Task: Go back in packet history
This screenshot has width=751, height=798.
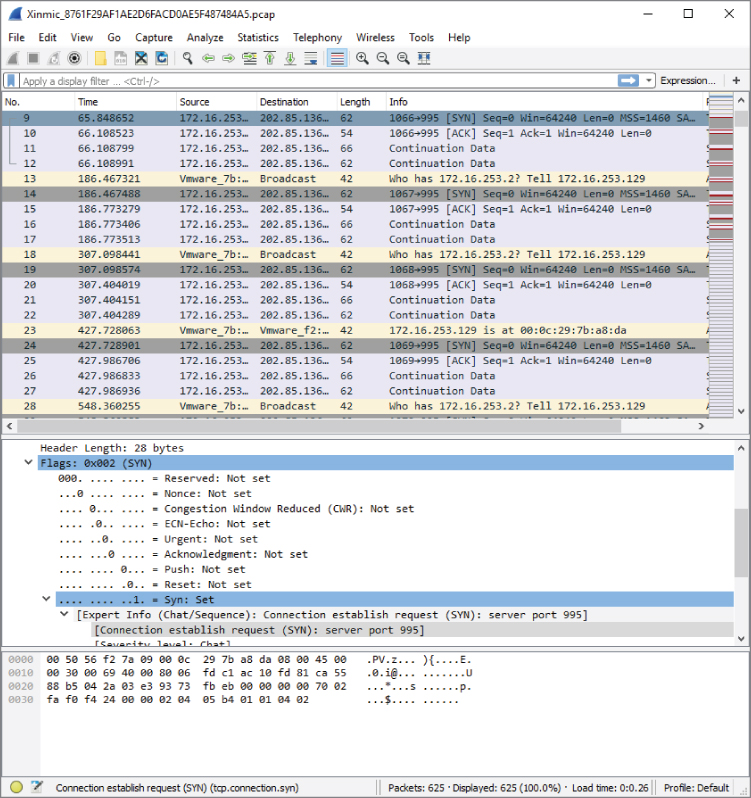Action: click(x=208, y=59)
